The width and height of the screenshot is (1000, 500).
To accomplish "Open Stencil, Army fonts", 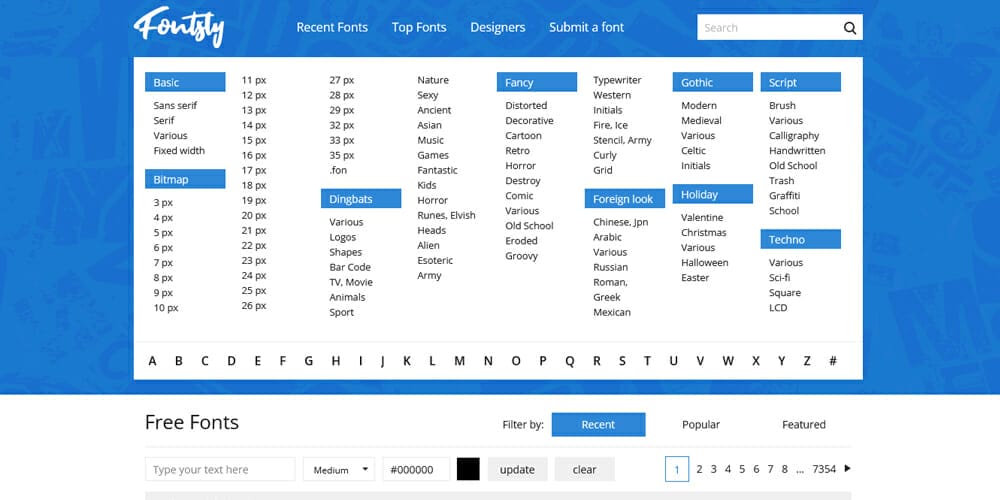I will (622, 140).
